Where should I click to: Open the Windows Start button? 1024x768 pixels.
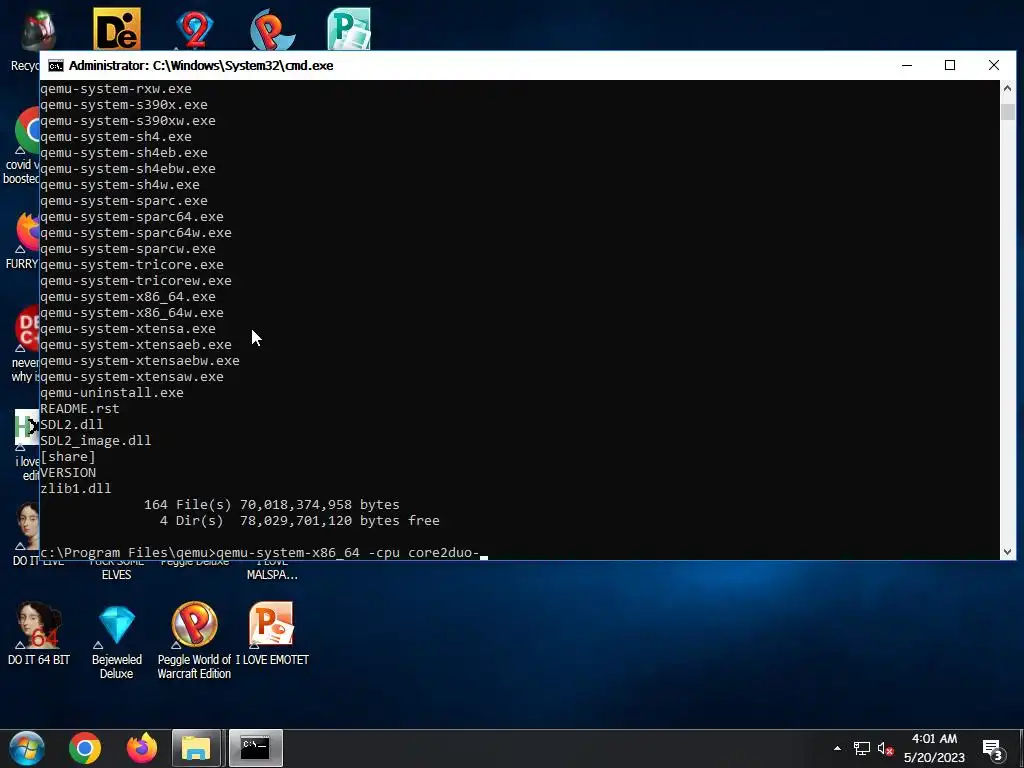(x=26, y=748)
